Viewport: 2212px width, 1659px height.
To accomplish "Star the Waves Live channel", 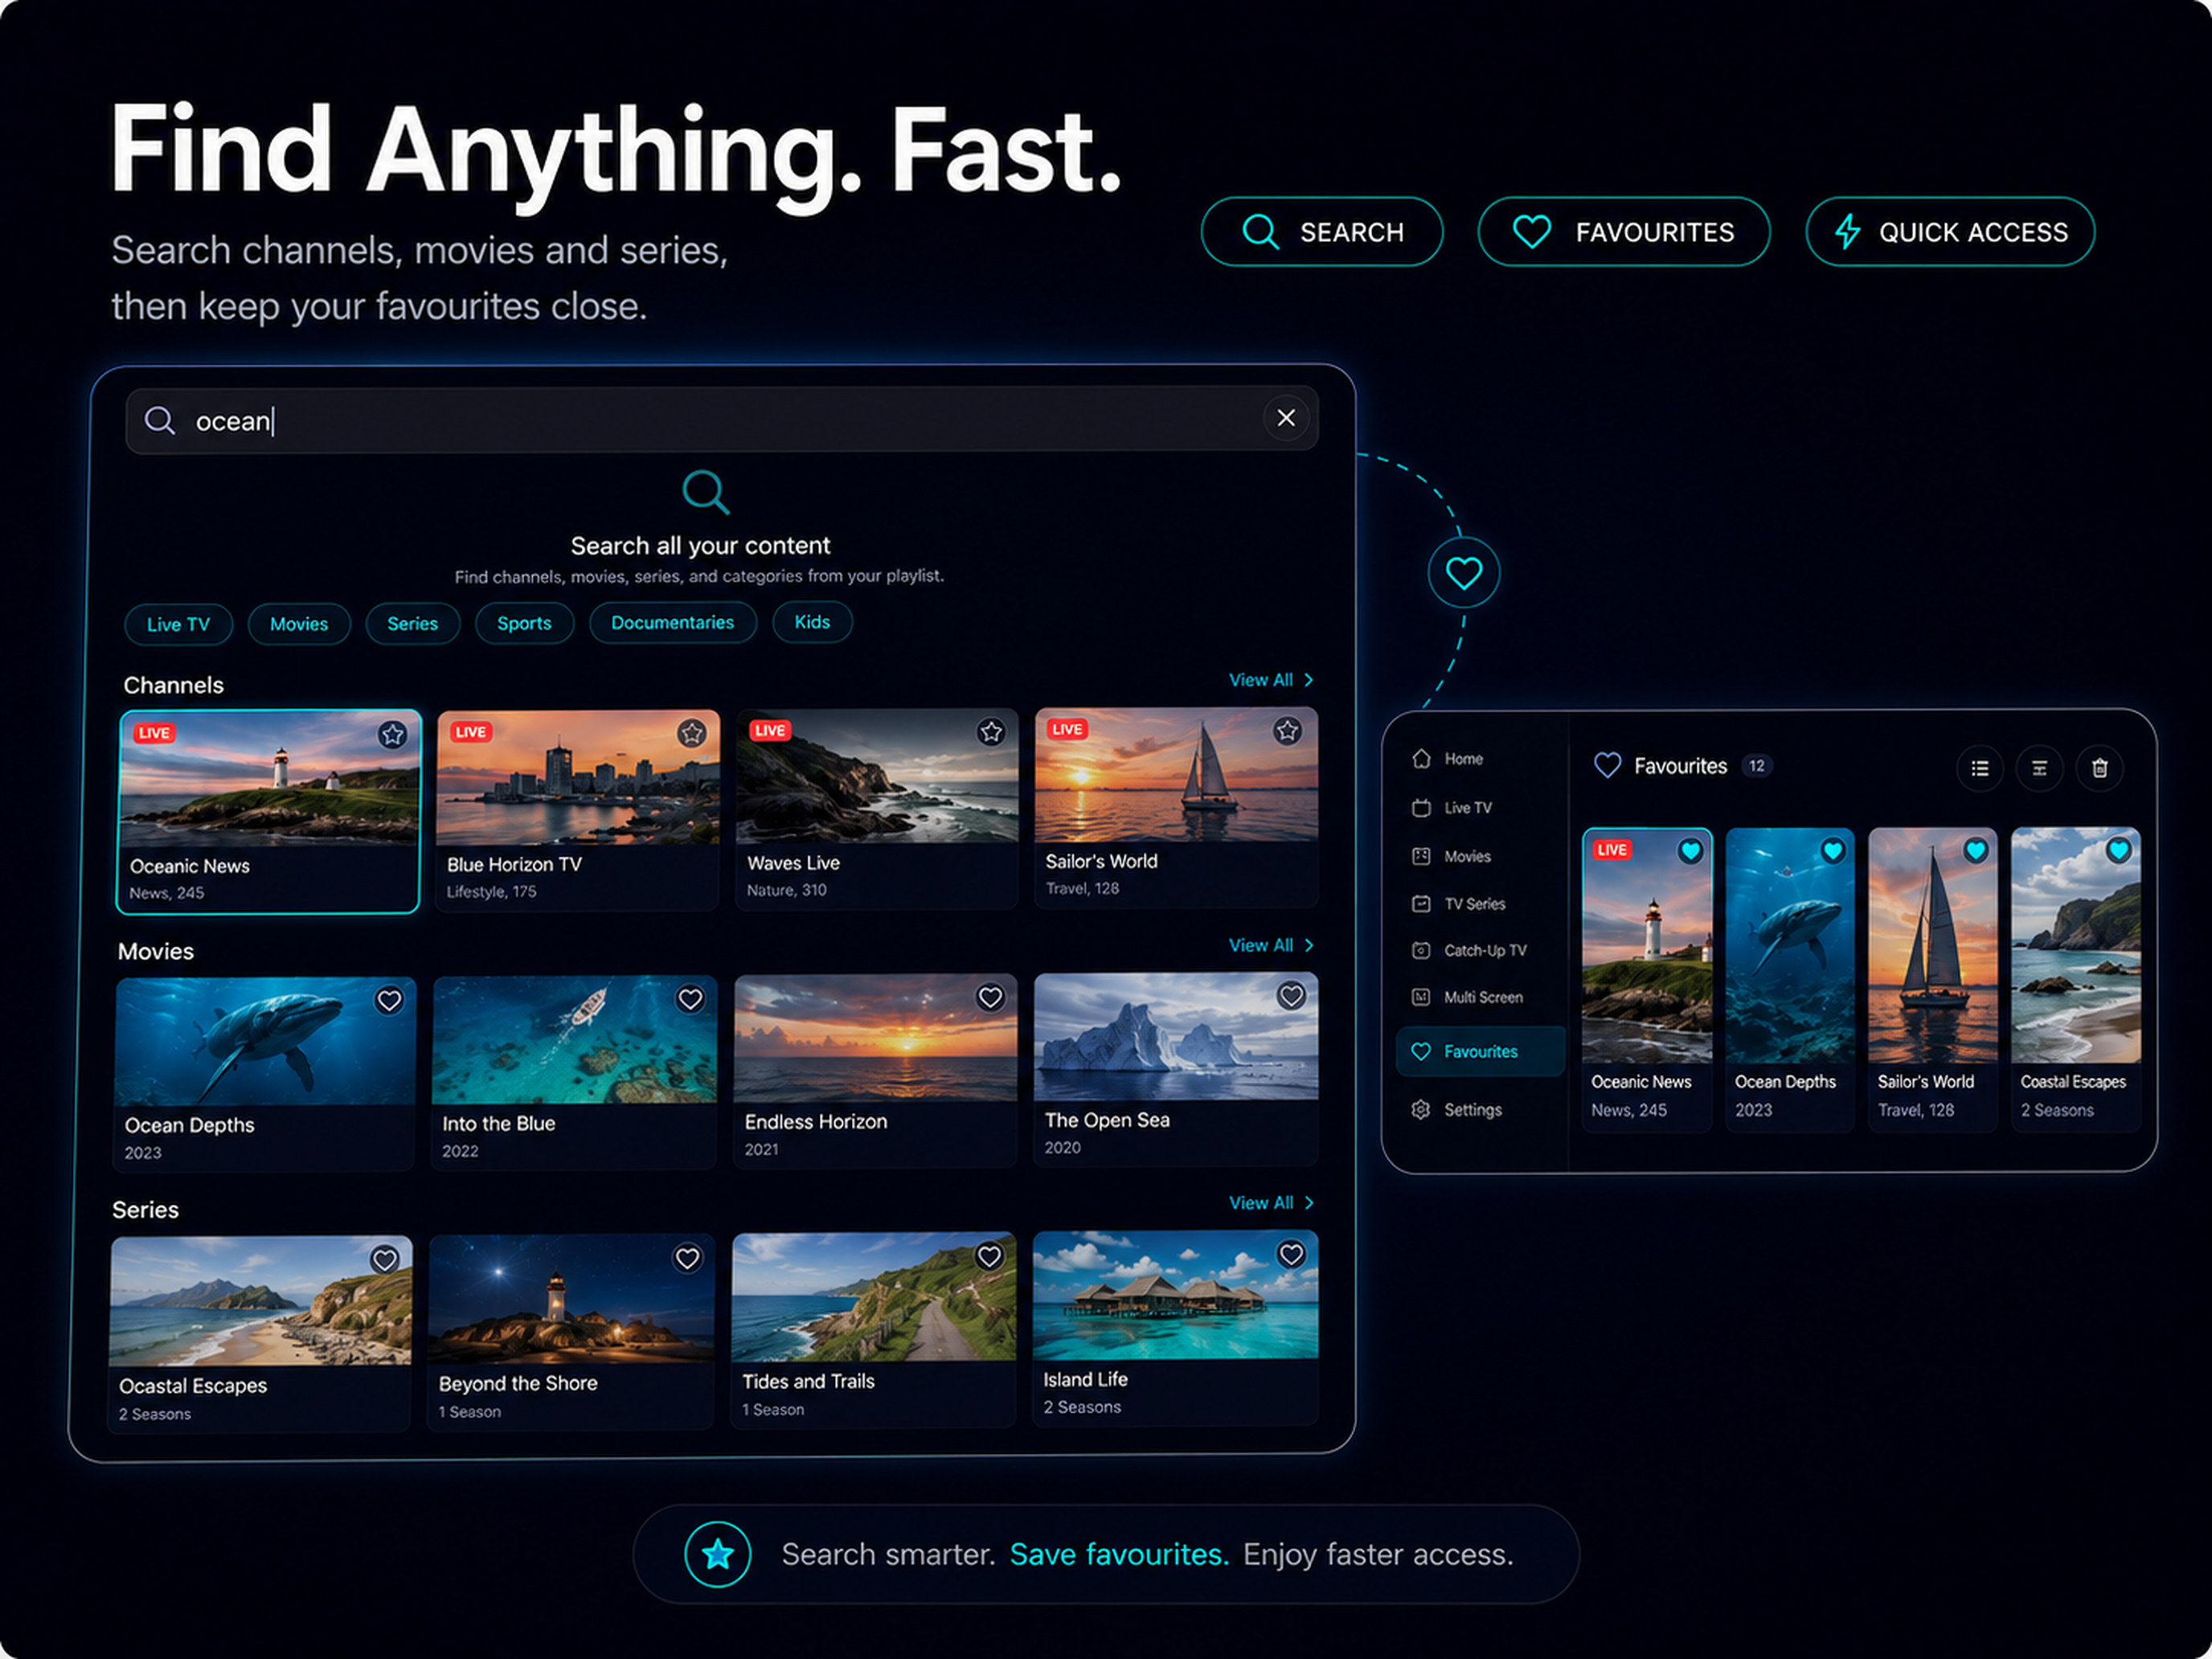I will pos(991,732).
